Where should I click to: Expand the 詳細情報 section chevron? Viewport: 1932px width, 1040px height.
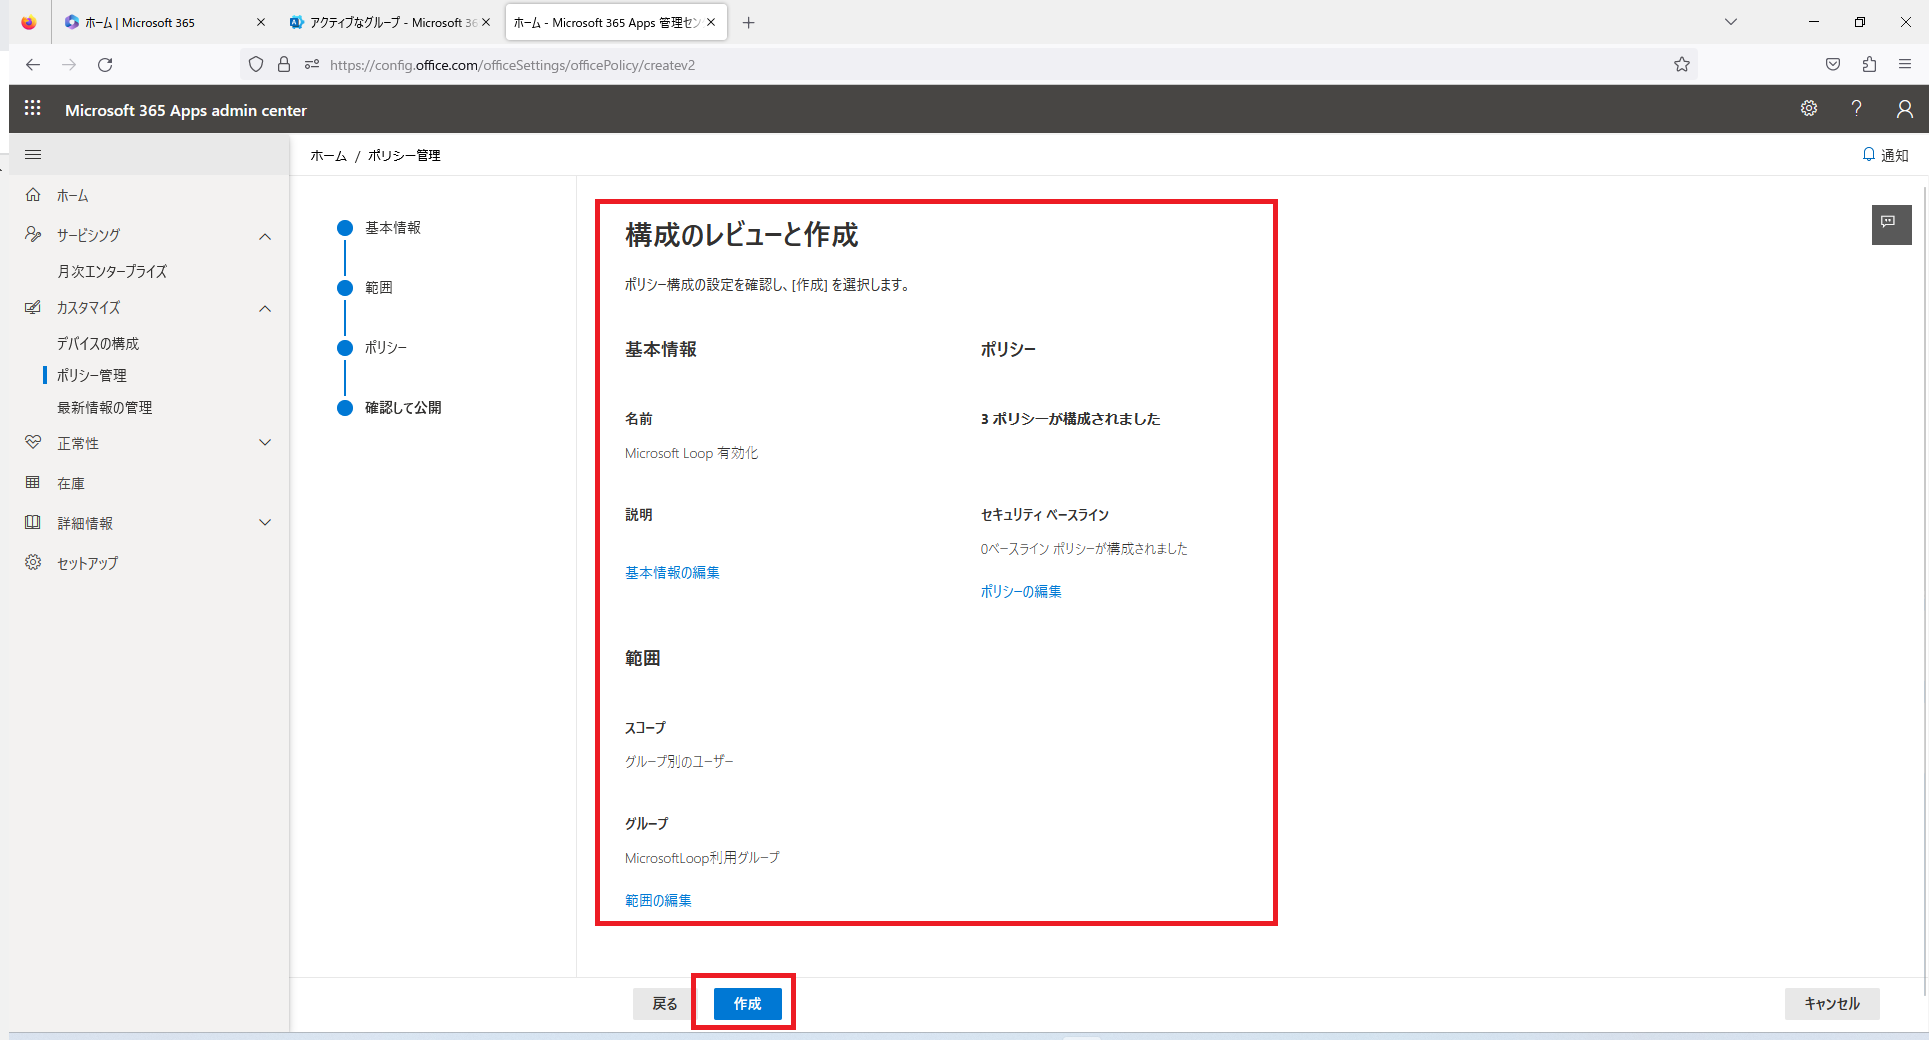coord(265,522)
